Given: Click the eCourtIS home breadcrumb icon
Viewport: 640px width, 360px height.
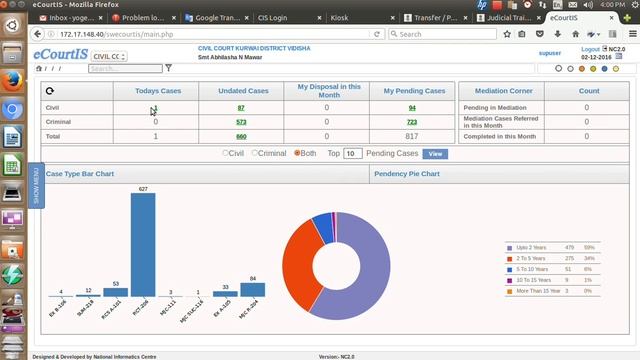Looking at the screenshot, I should point(39,69).
